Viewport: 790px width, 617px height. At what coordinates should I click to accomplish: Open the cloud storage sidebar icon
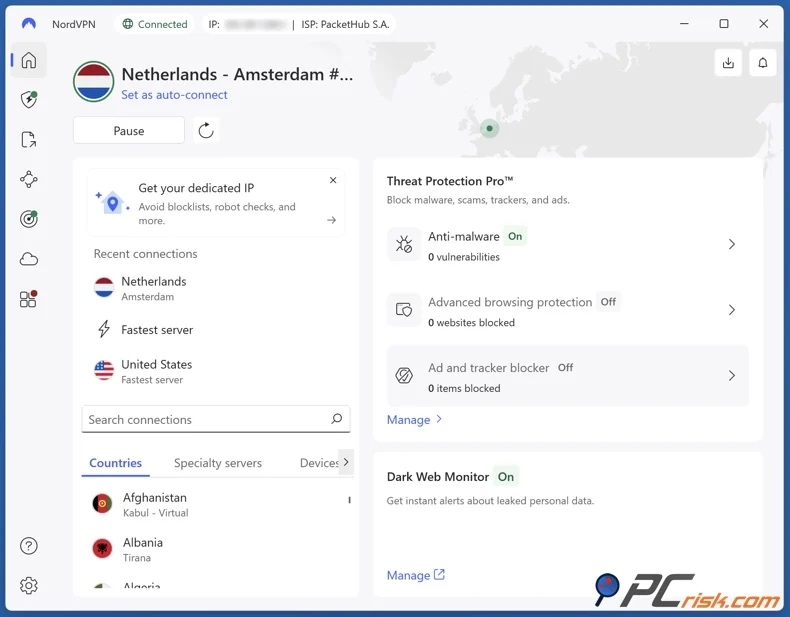[29, 259]
